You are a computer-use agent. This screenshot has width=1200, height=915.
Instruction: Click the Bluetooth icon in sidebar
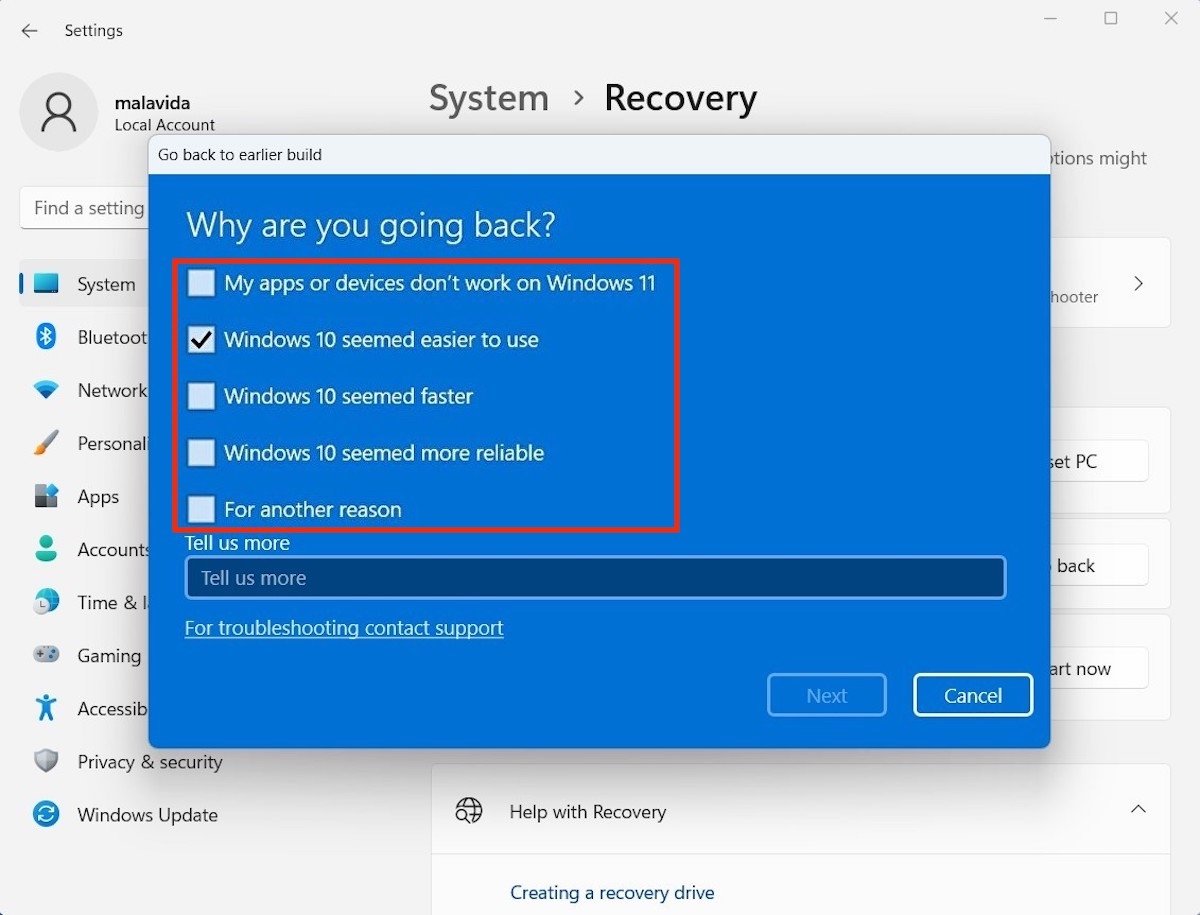[x=46, y=337]
